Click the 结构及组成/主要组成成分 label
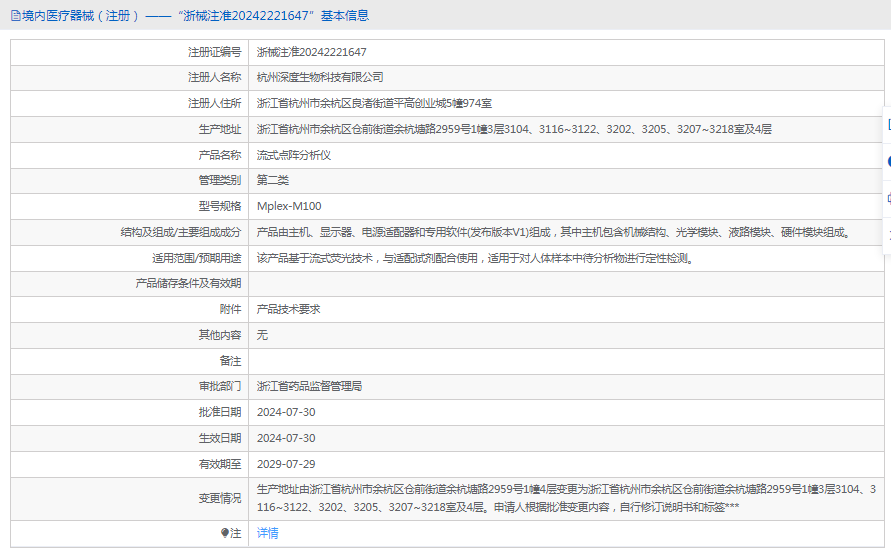The image size is (891, 553). [181, 232]
